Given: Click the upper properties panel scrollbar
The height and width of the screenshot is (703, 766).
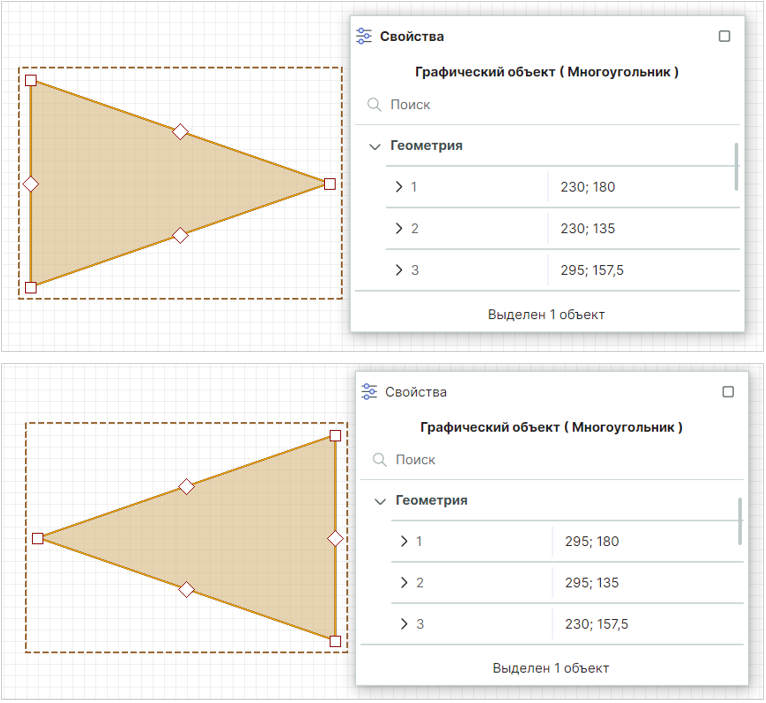Looking at the screenshot, I should tap(737, 166).
